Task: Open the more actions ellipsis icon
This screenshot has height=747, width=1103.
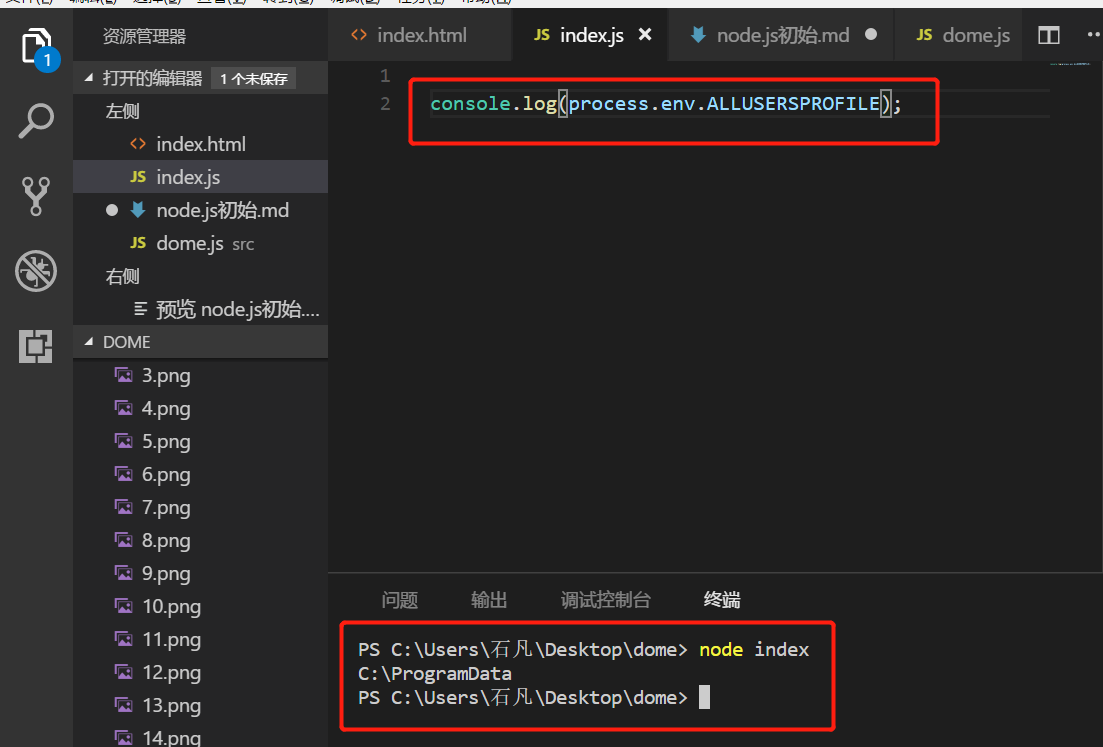Action: point(1092,35)
